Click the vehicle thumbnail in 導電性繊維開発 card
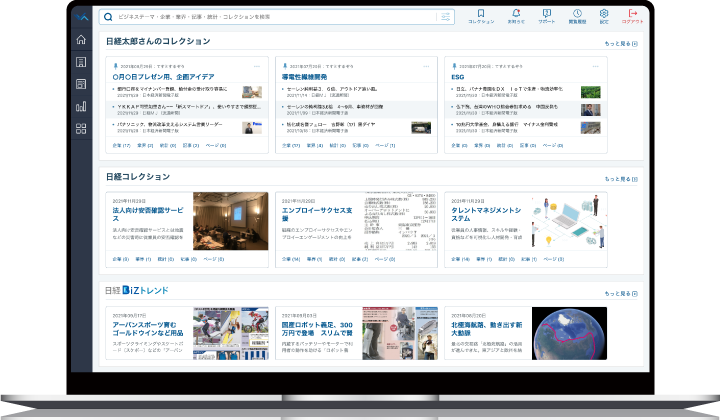This screenshot has width=720, height=420. click(x=421, y=128)
